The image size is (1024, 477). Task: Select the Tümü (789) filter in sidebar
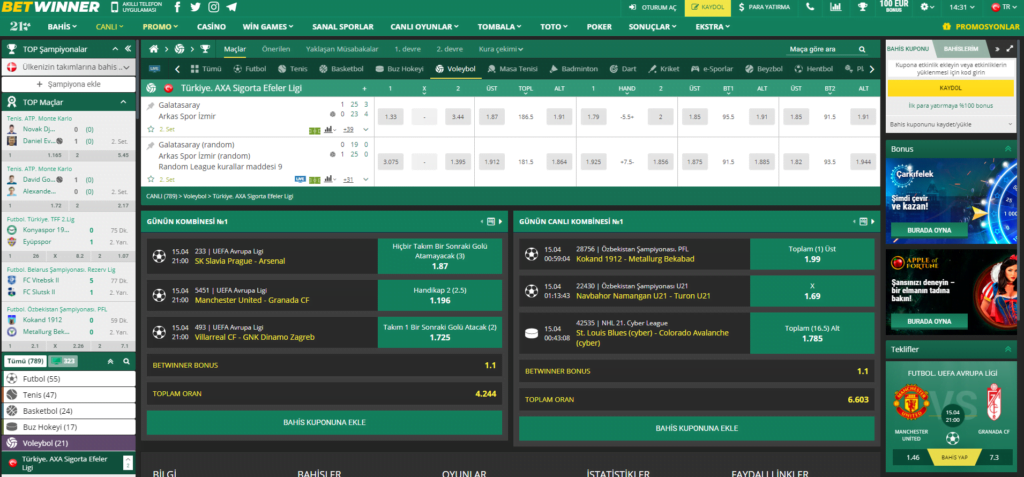(x=26, y=361)
